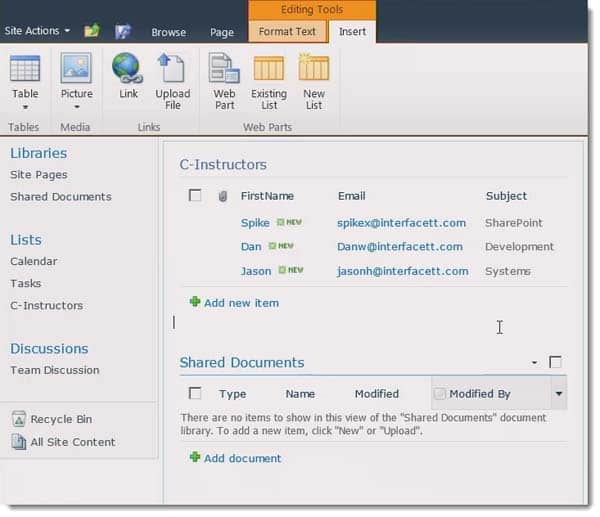Open the Browse ribbon tab
The image size is (600, 517).
click(168, 32)
